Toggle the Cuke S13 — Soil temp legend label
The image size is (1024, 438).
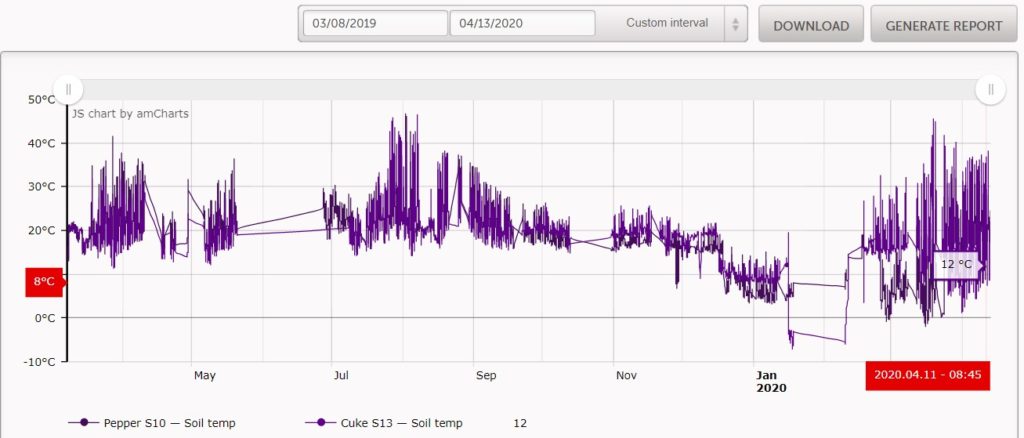coord(402,423)
